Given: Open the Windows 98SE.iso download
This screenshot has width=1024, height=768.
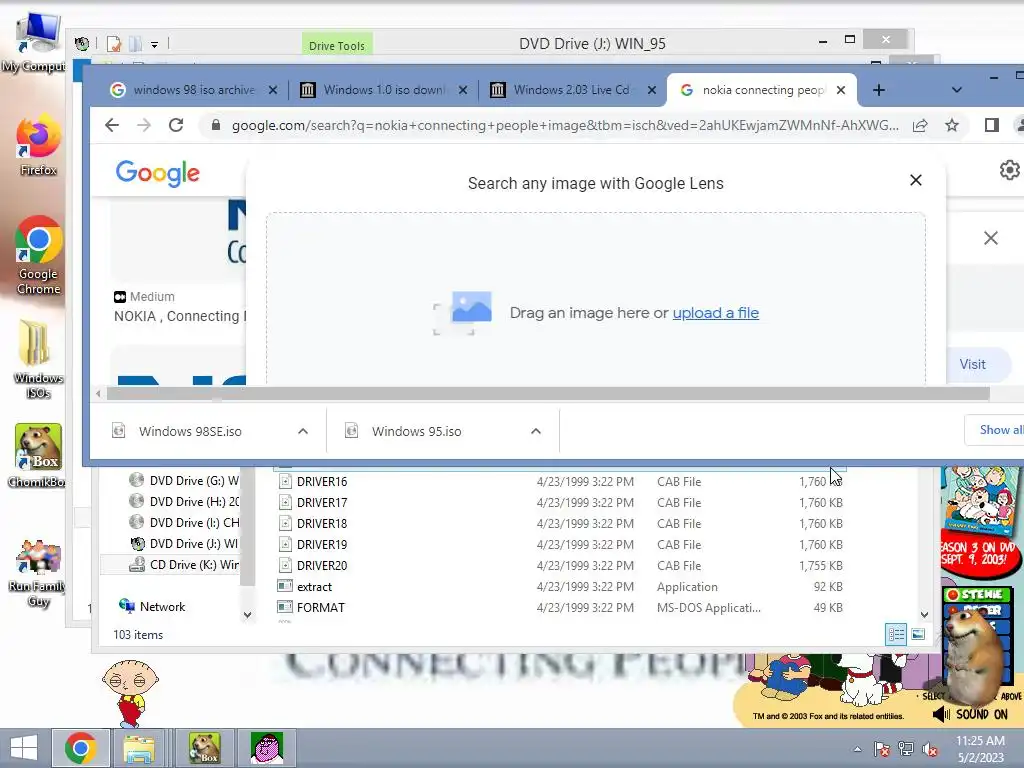Looking at the screenshot, I should click(x=189, y=431).
